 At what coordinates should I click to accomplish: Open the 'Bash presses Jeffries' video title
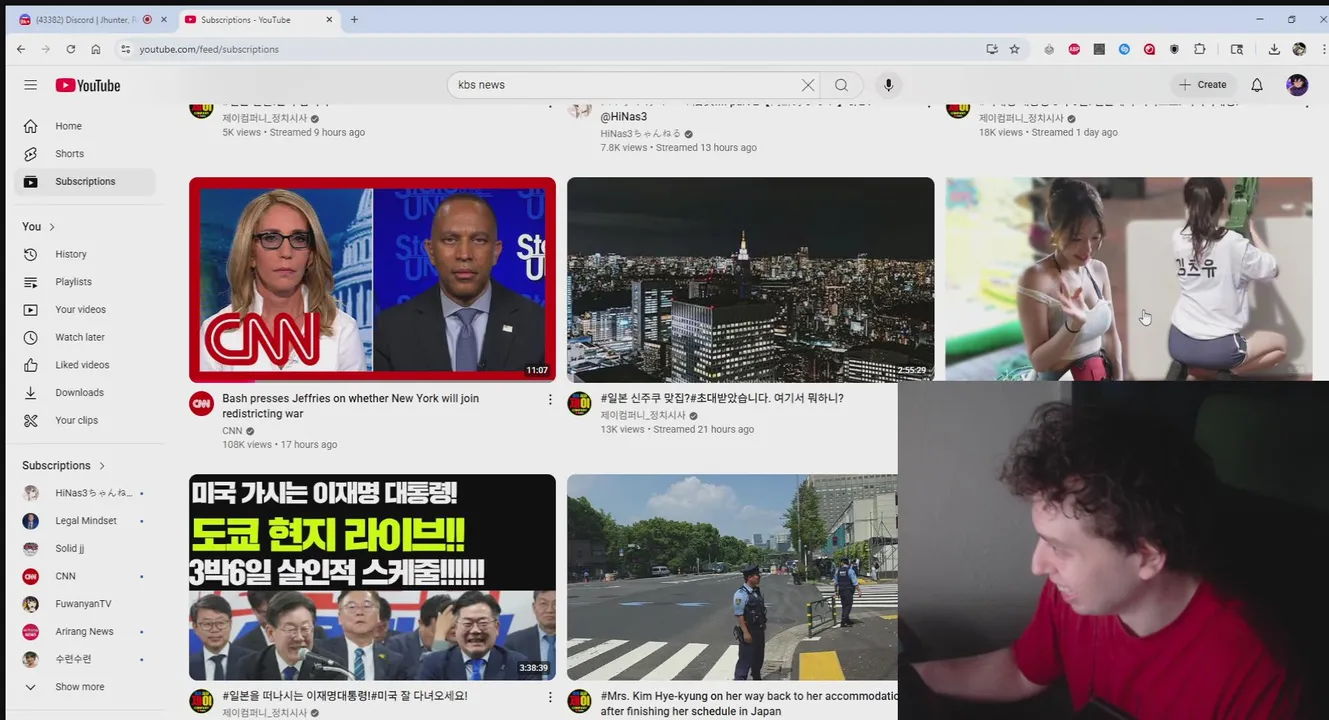(x=350, y=406)
